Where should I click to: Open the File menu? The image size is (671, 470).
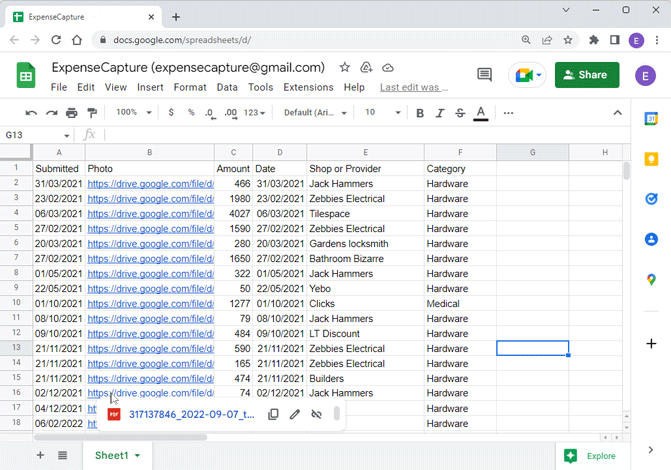(59, 87)
